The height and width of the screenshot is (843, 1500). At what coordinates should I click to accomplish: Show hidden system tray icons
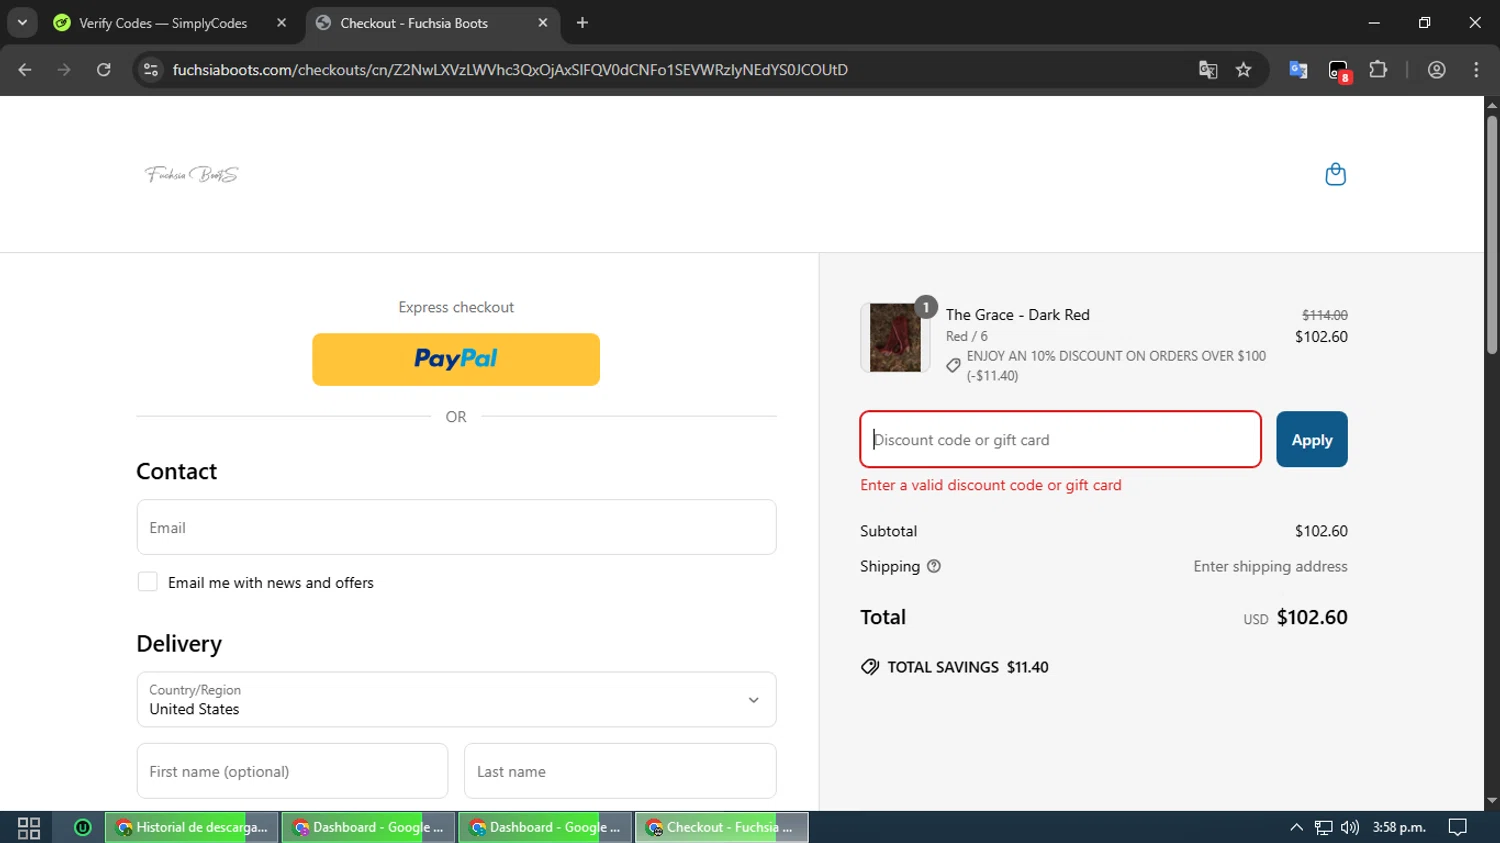(1296, 827)
